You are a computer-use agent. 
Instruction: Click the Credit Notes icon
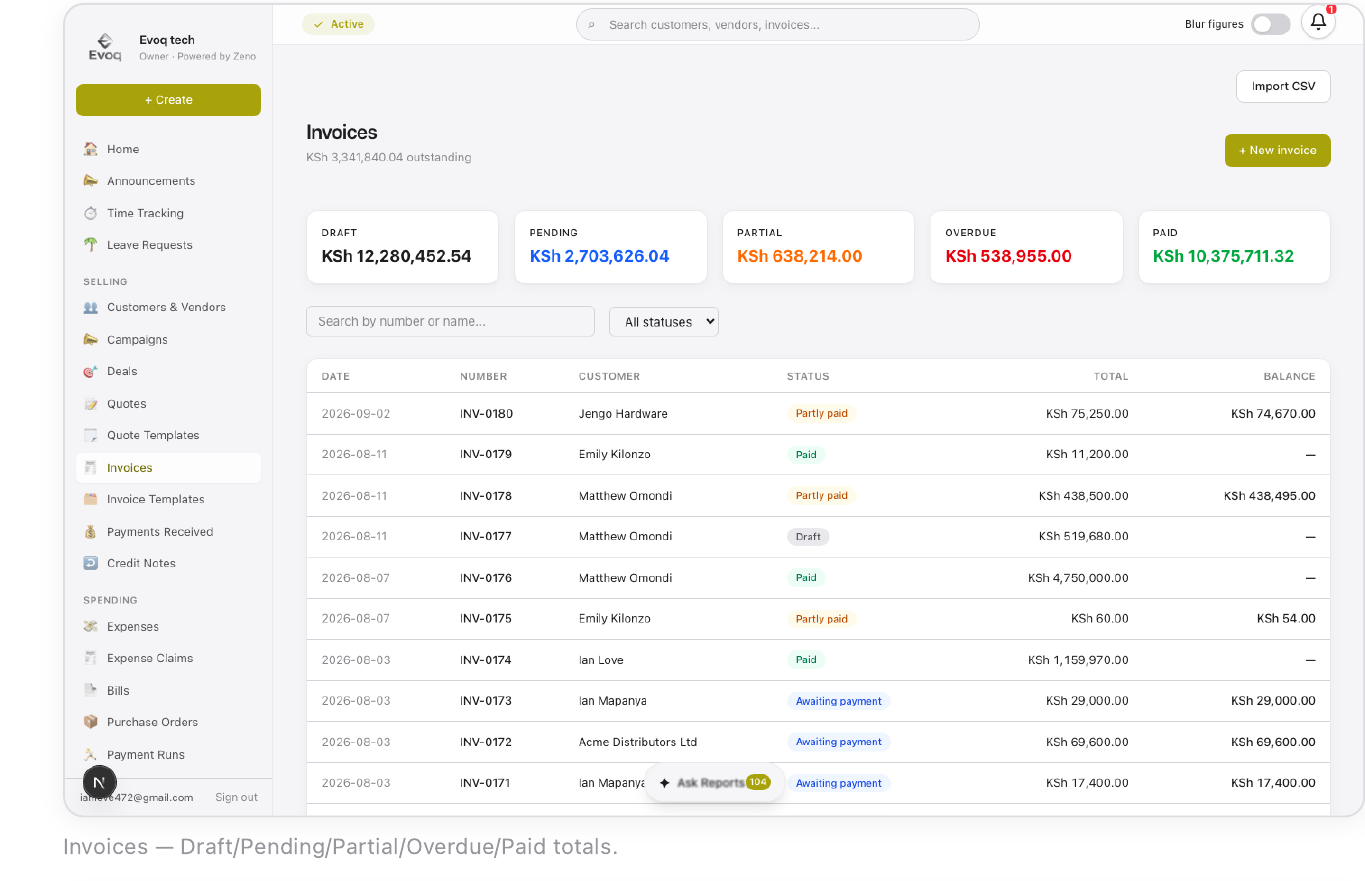click(91, 563)
